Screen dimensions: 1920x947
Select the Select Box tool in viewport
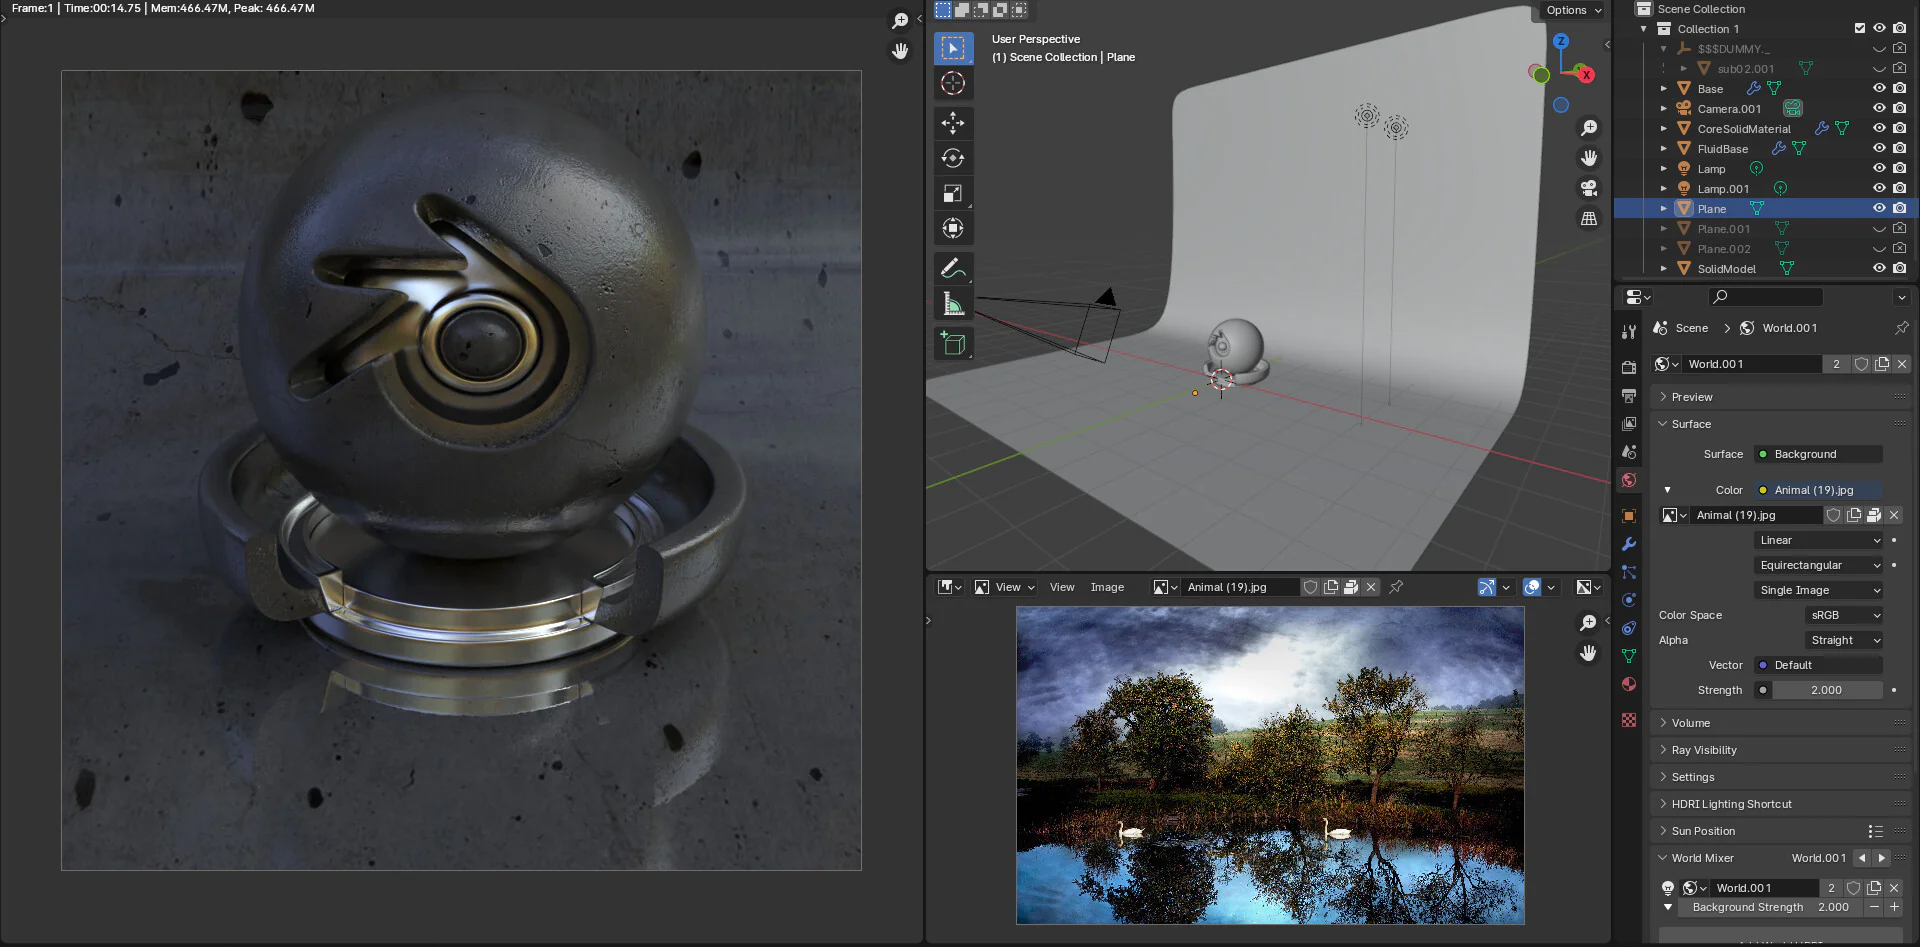[x=953, y=48]
